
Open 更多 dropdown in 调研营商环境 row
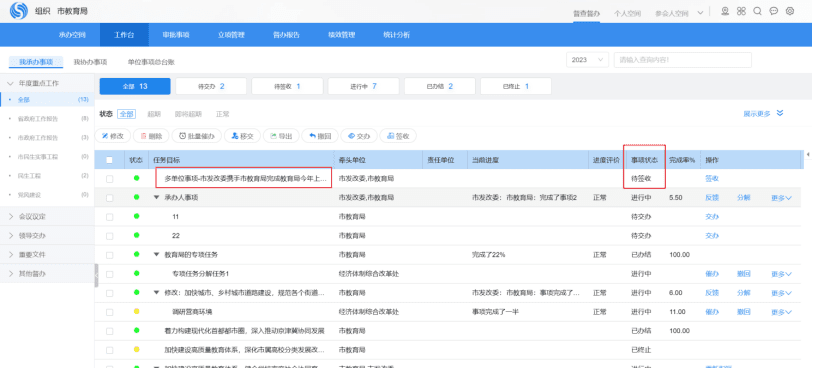[x=782, y=312]
